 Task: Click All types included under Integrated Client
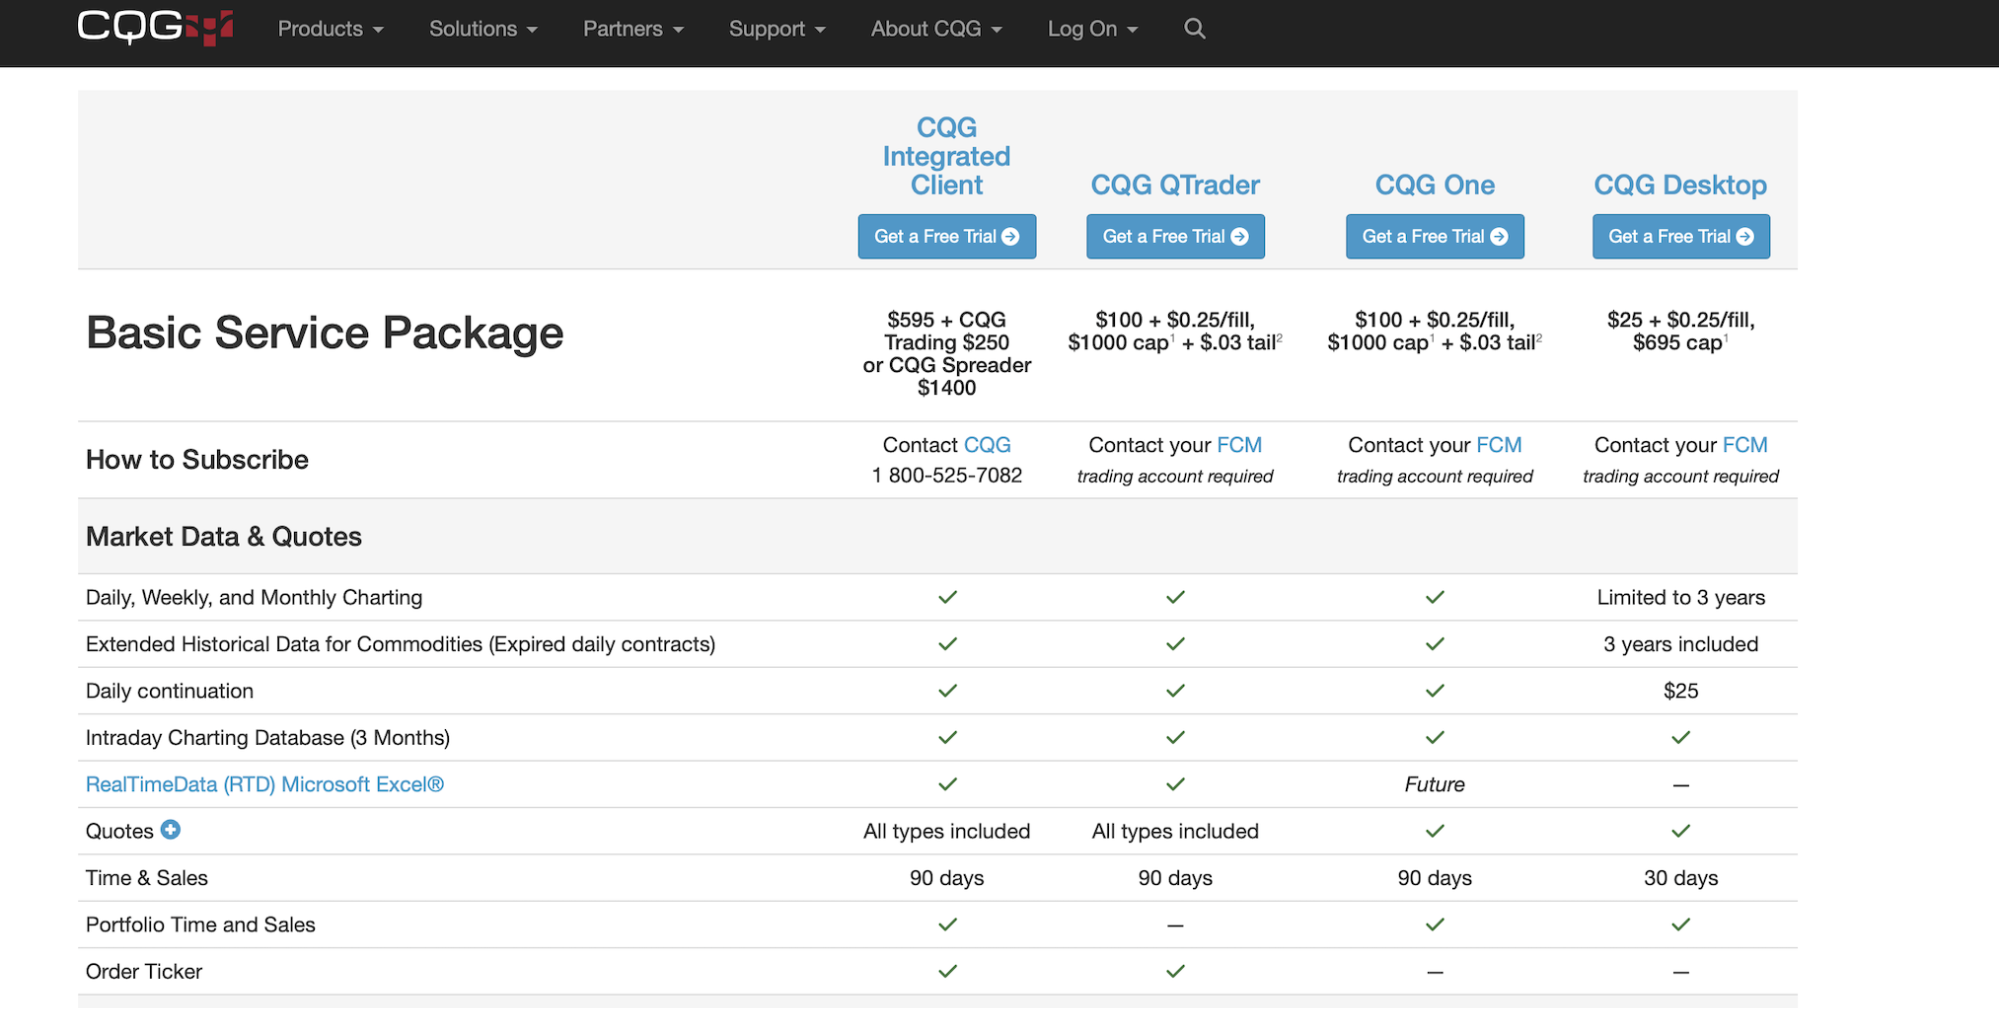pos(946,831)
